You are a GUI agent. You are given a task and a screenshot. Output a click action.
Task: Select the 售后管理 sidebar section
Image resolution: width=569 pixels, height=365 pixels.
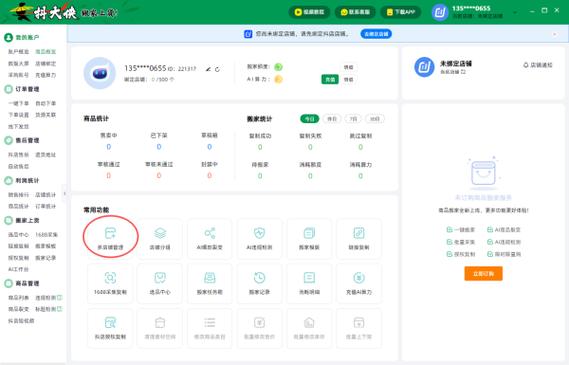22,140
